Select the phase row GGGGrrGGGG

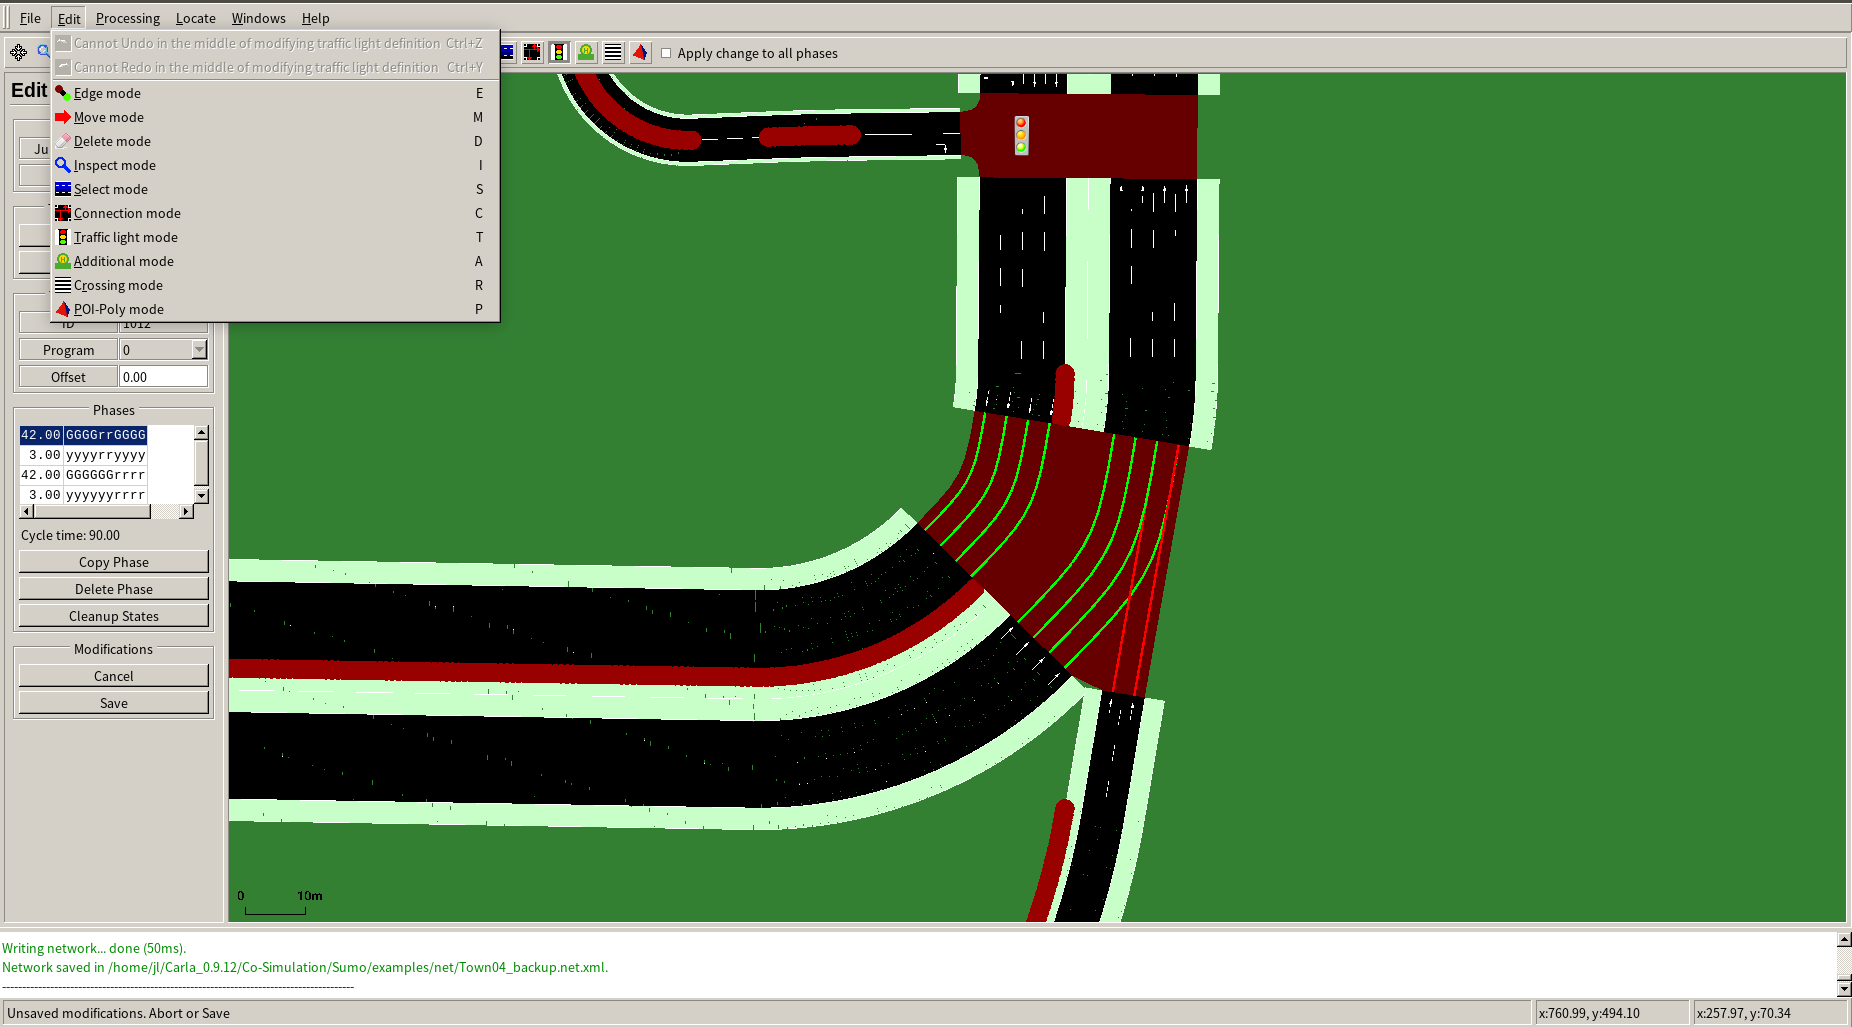pos(84,435)
